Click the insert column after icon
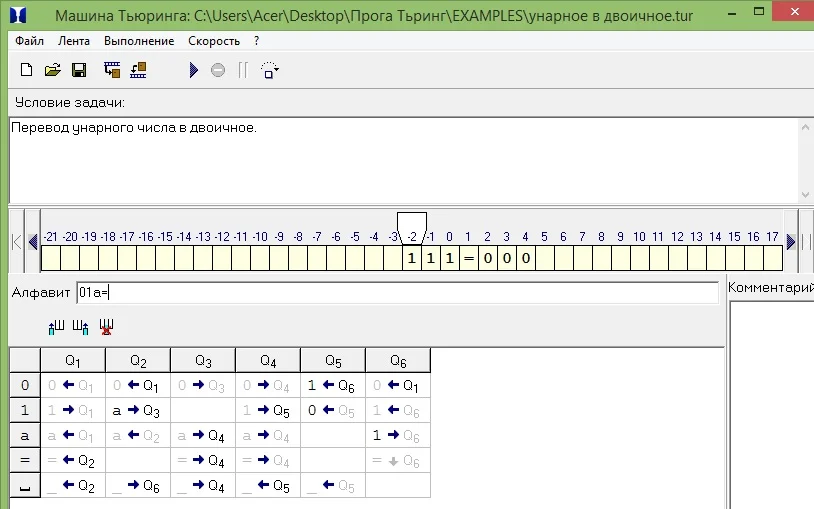Viewport: 814px width, 509px height. pos(80,327)
